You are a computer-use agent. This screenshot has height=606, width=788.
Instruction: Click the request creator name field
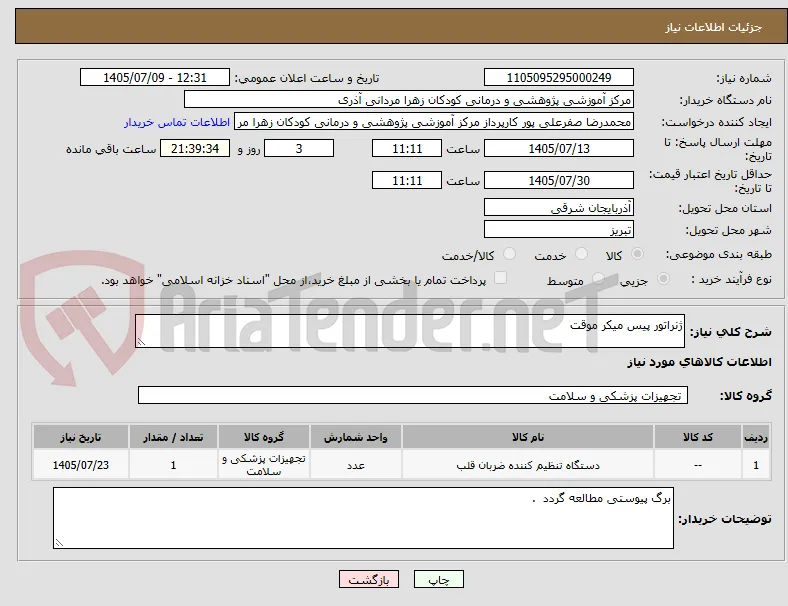click(434, 122)
